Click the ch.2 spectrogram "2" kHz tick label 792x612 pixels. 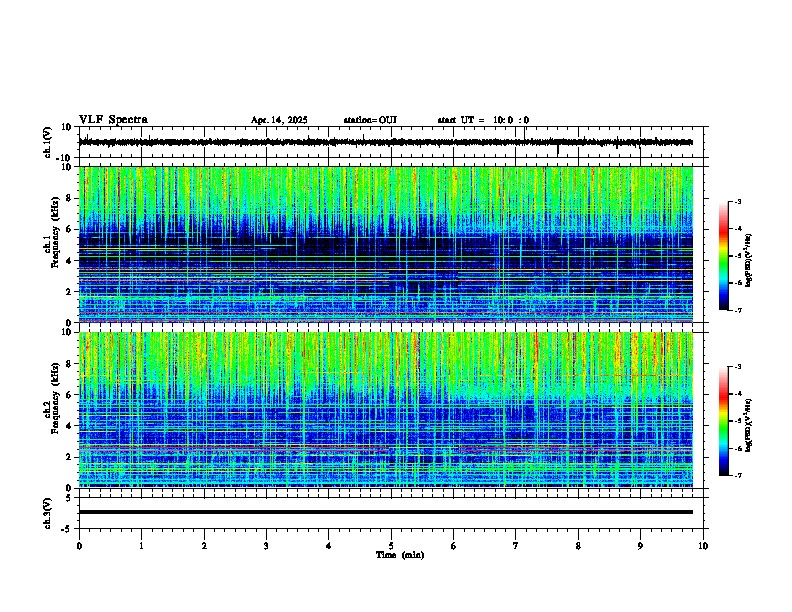pyautogui.click(x=69, y=457)
